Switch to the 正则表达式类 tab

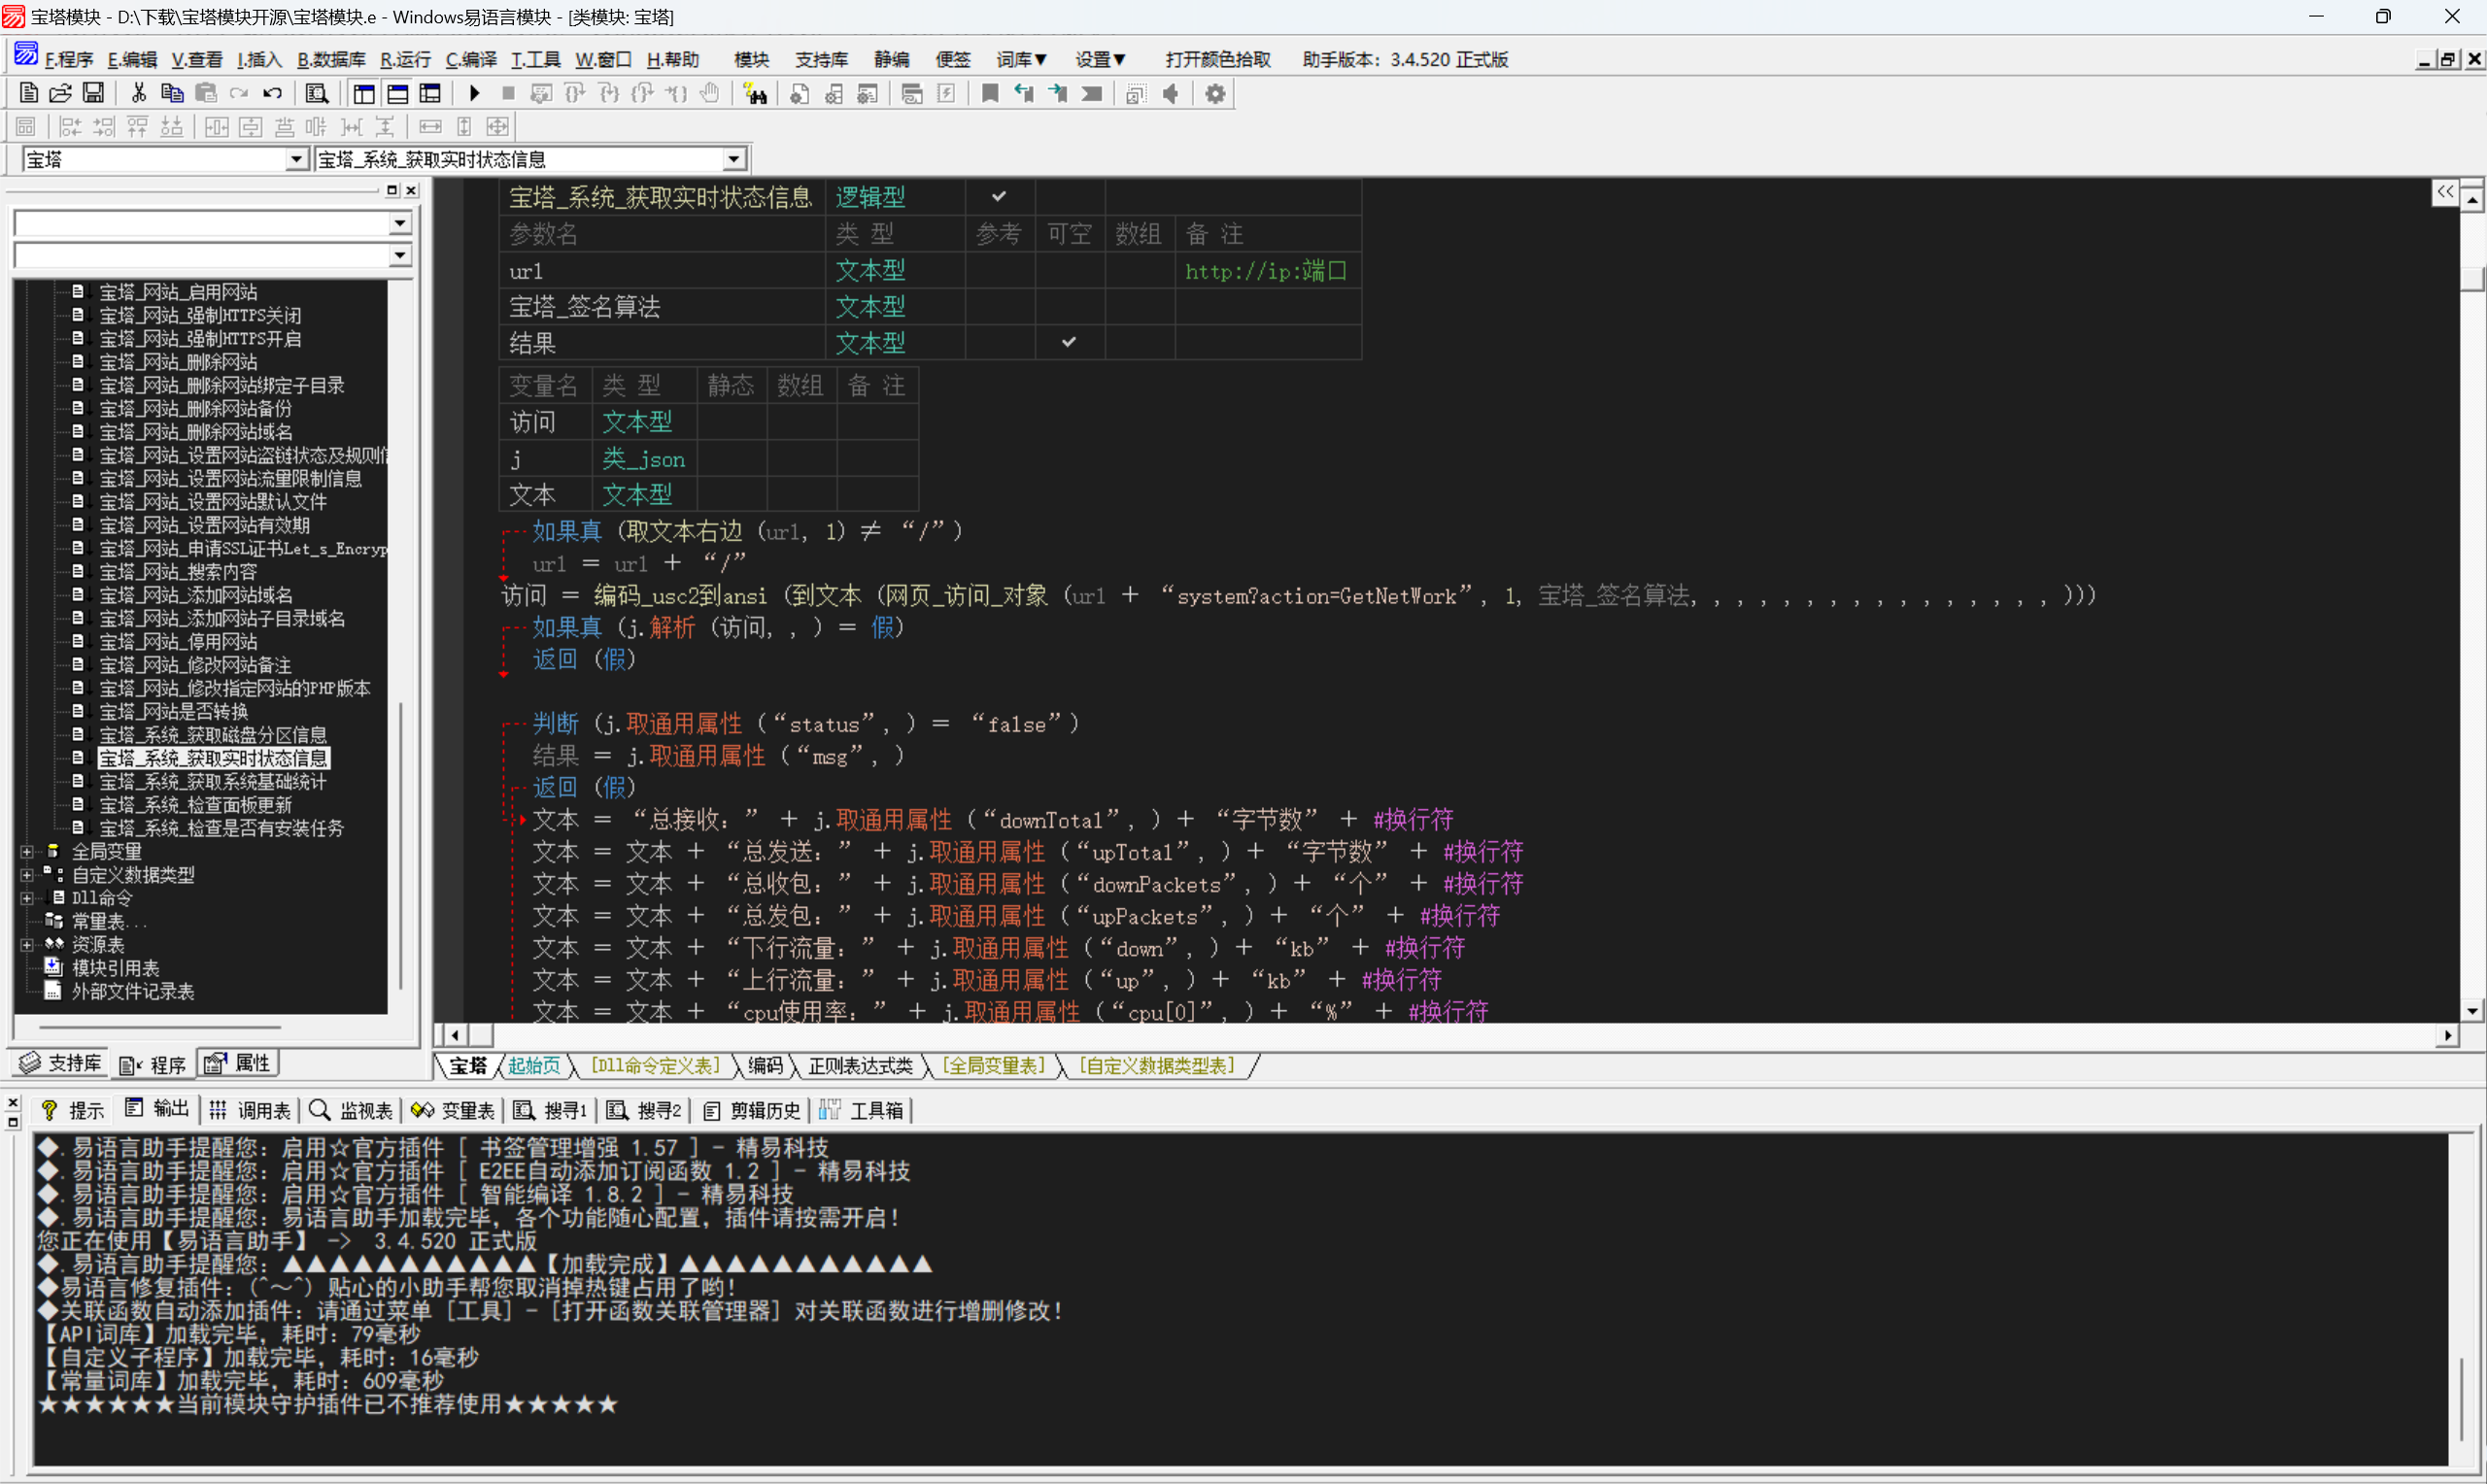pos(860,1066)
